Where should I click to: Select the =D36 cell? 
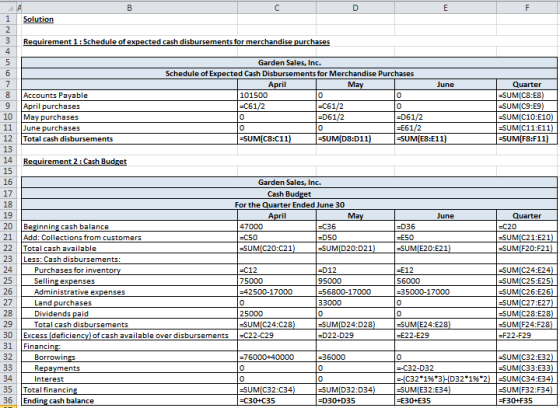[x=445, y=227]
